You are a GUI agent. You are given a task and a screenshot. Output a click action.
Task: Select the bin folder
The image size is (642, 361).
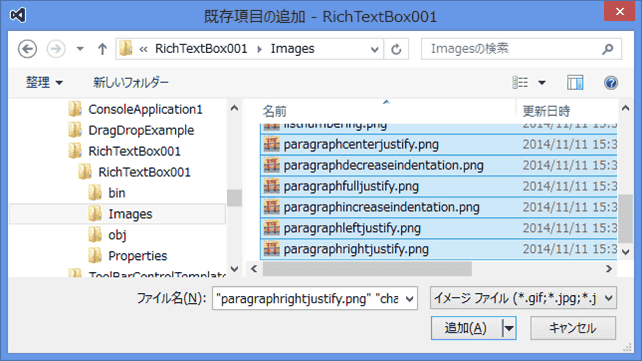117,193
